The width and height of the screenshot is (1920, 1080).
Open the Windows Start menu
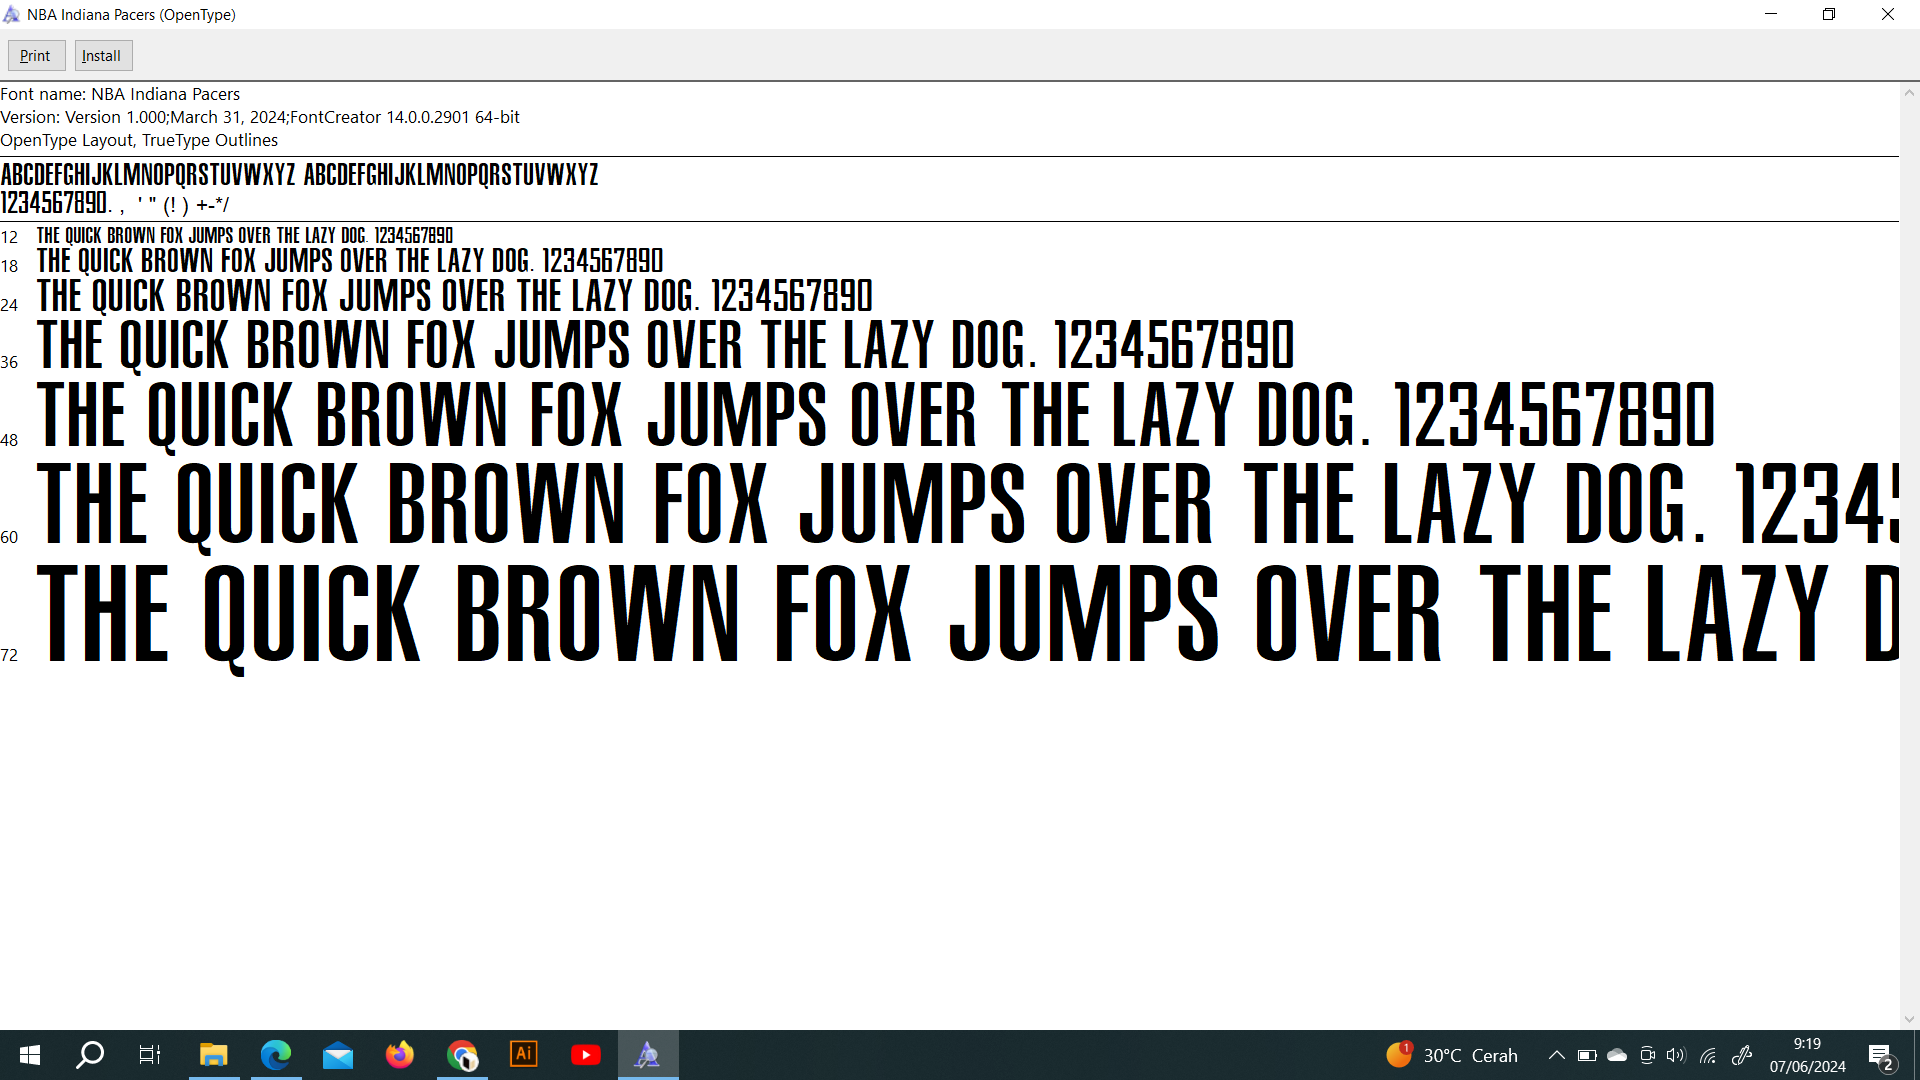tap(30, 1055)
